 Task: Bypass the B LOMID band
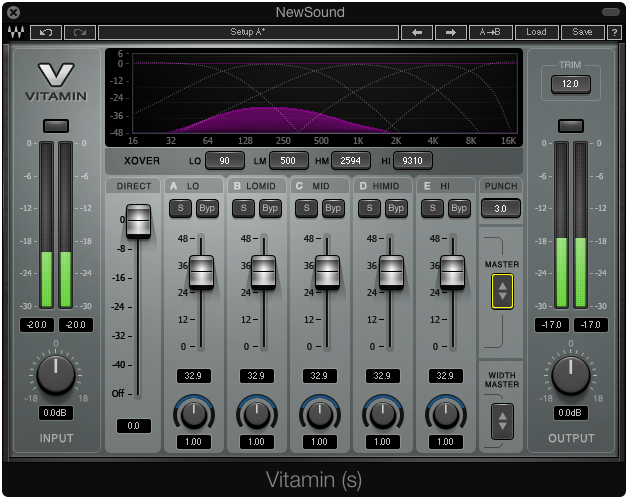click(x=270, y=208)
